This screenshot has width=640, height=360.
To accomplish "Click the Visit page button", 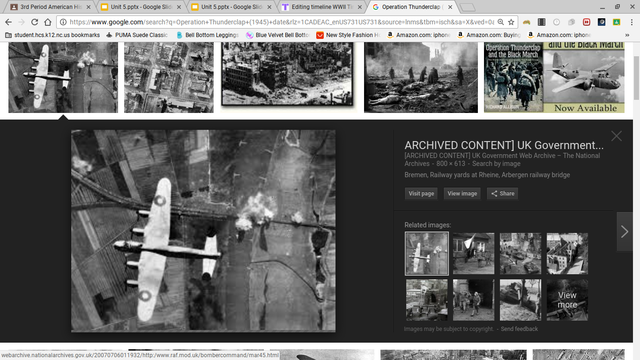I will pos(421,193).
